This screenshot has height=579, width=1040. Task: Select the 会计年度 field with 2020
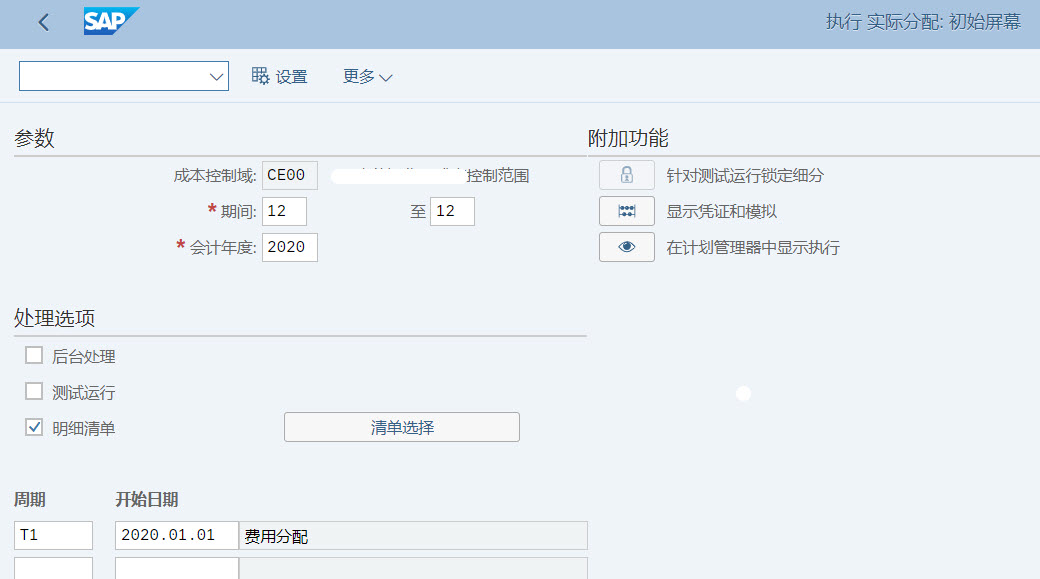pyautogui.click(x=289, y=247)
